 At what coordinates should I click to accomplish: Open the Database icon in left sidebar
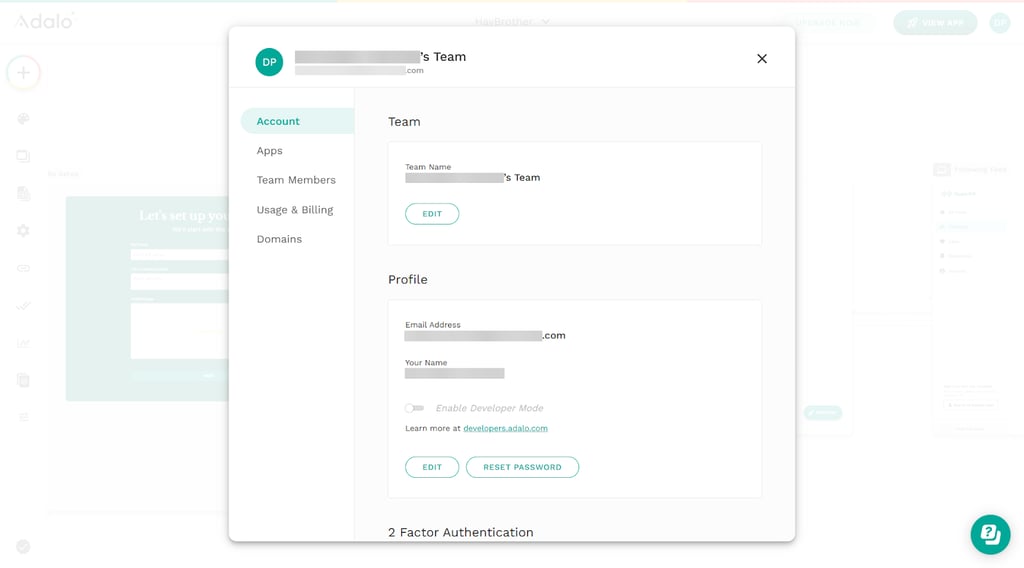[24, 193]
